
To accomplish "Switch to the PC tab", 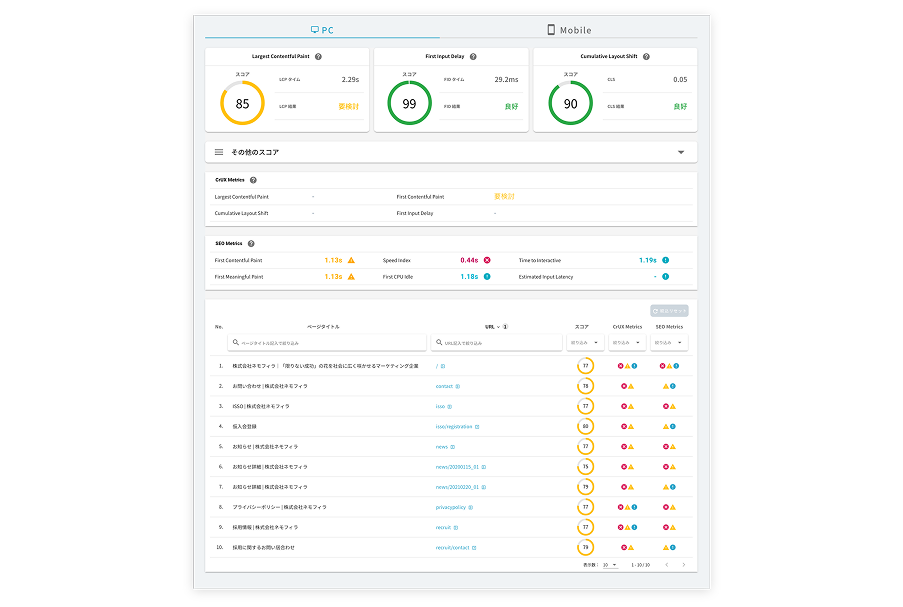I will (x=322, y=30).
